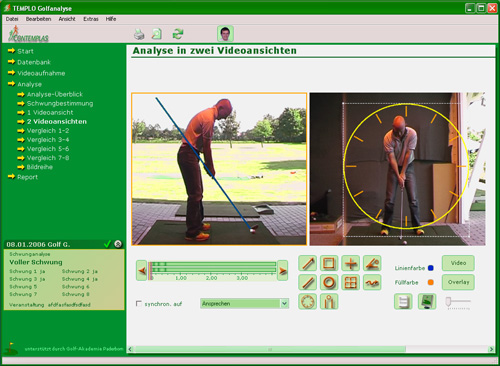Open the print preview magnifier icon
This screenshot has width=500, height=366.
point(157,34)
